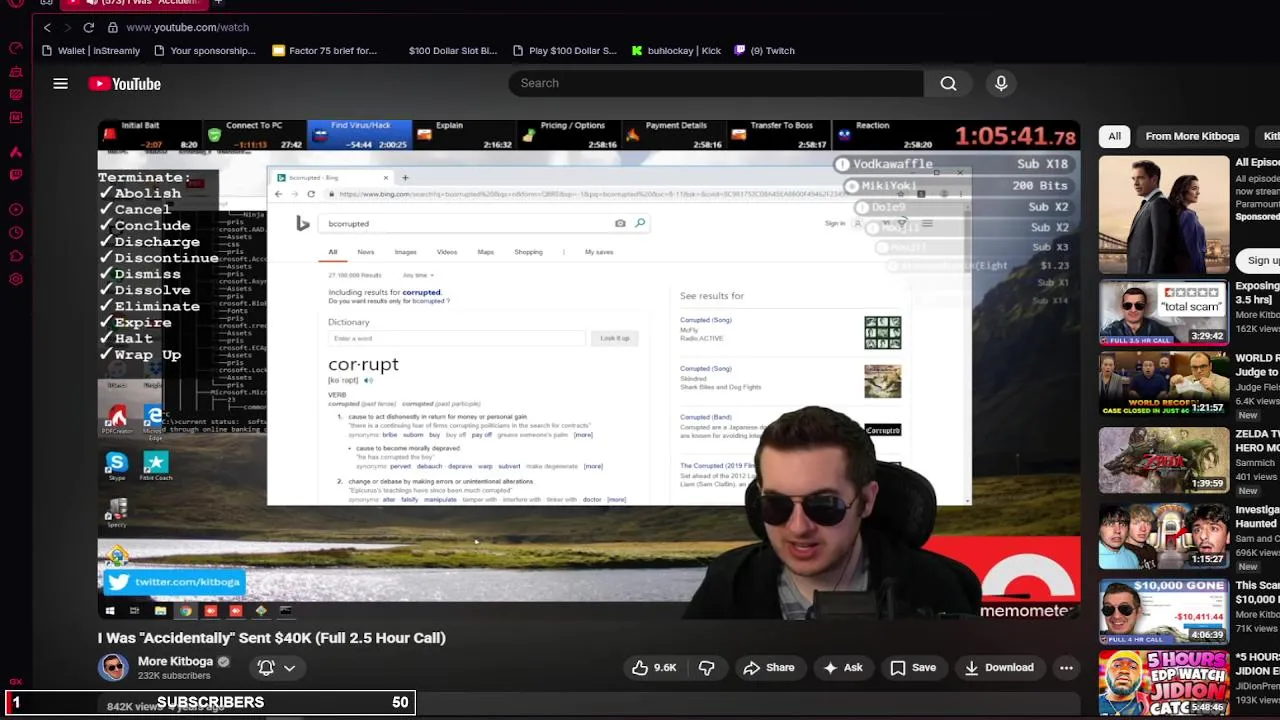Click the 232K subscribers text

[174, 676]
